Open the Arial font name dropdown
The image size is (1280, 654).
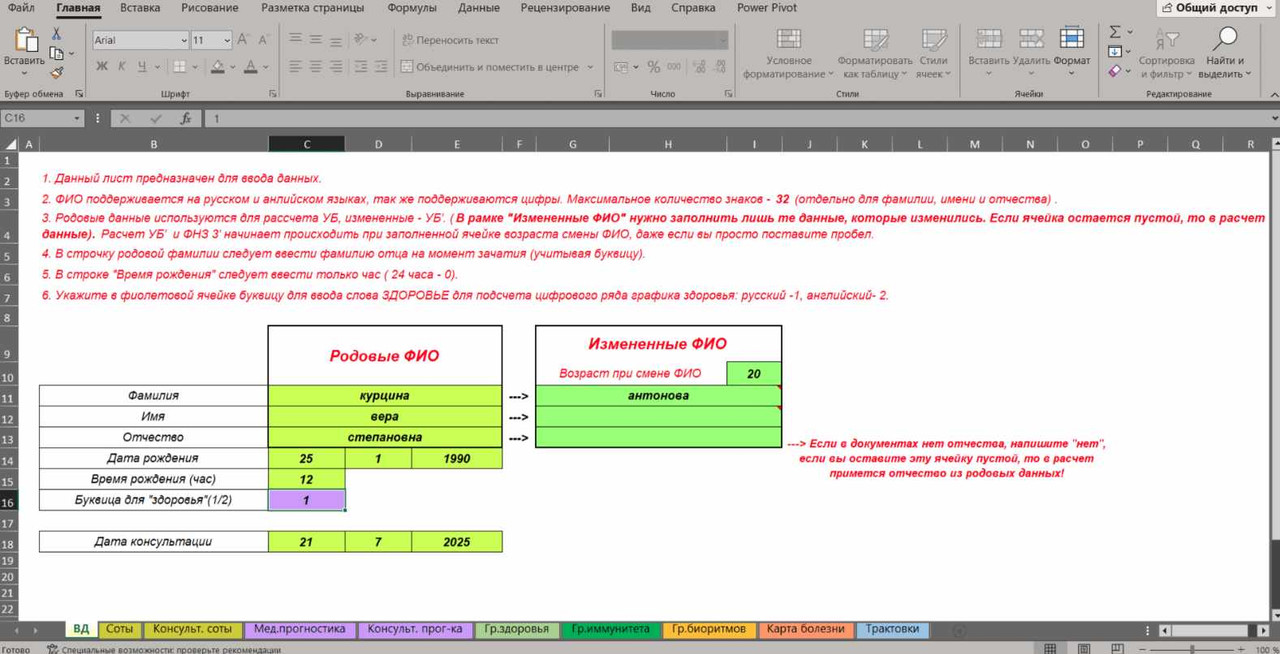(x=183, y=41)
